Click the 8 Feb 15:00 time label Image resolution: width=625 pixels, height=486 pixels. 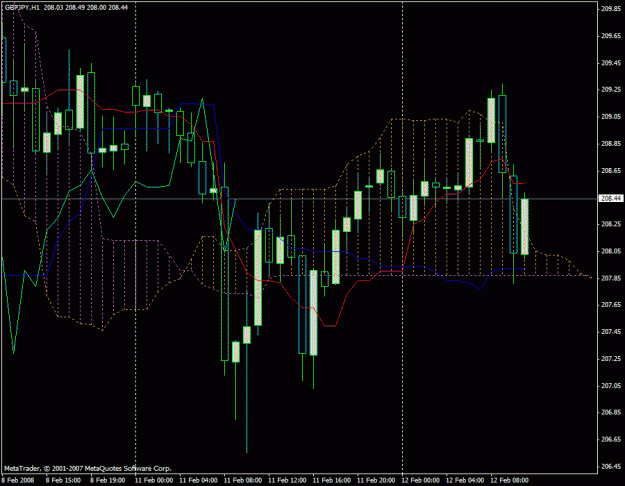click(63, 480)
